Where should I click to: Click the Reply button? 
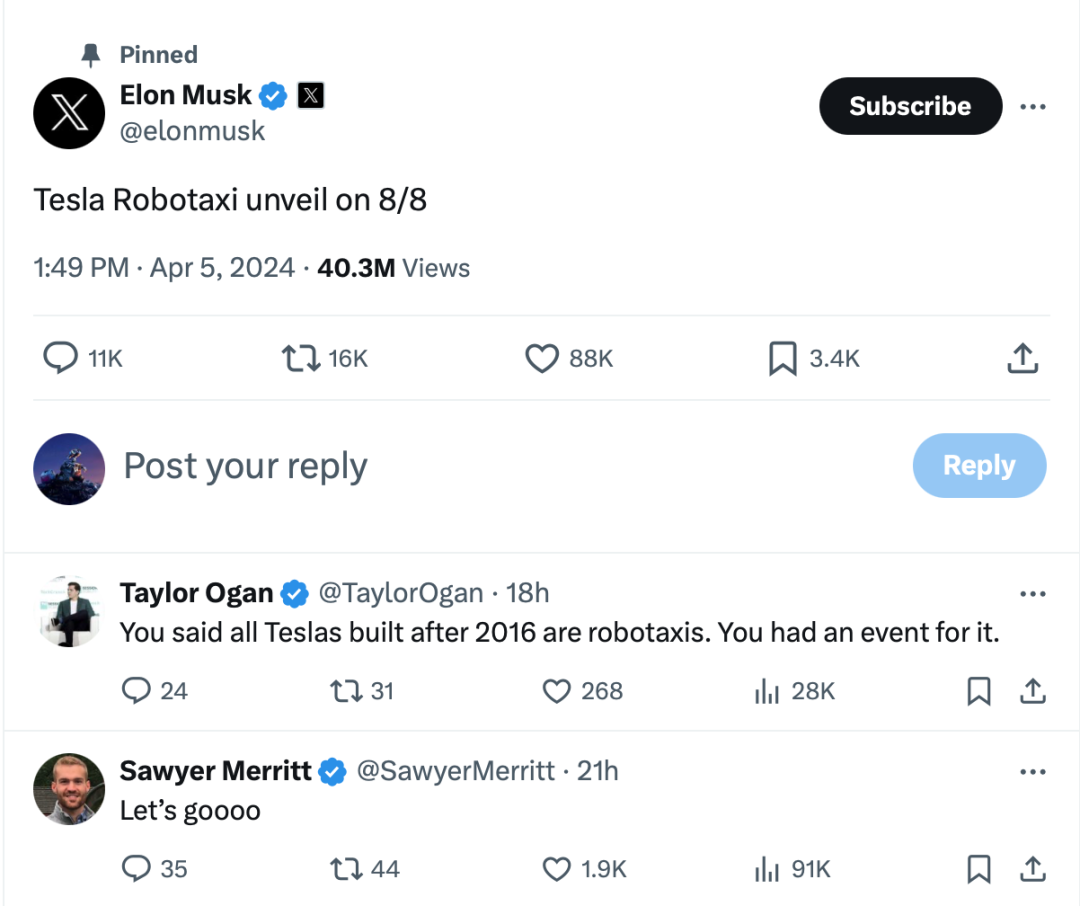click(x=979, y=465)
